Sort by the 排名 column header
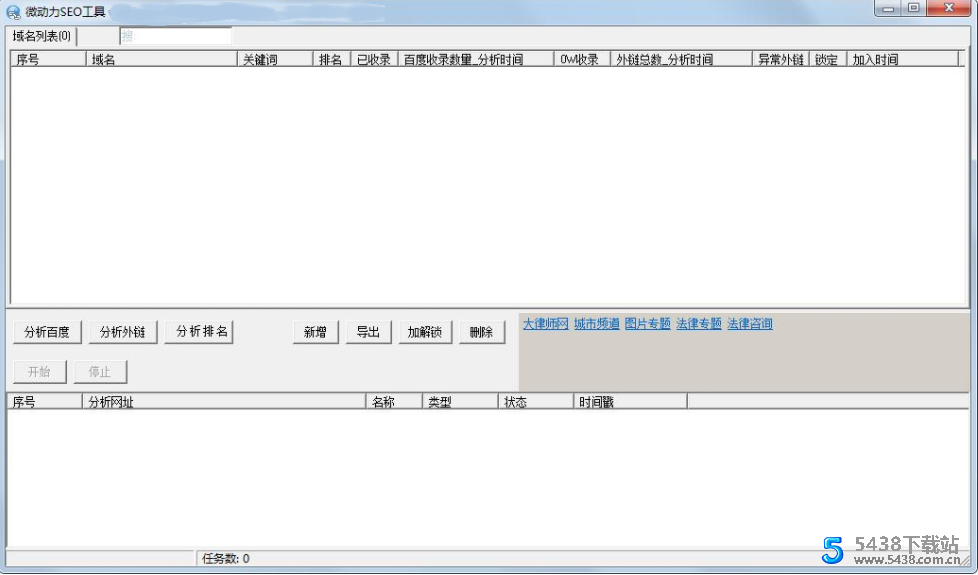This screenshot has width=978, height=575. click(x=332, y=59)
